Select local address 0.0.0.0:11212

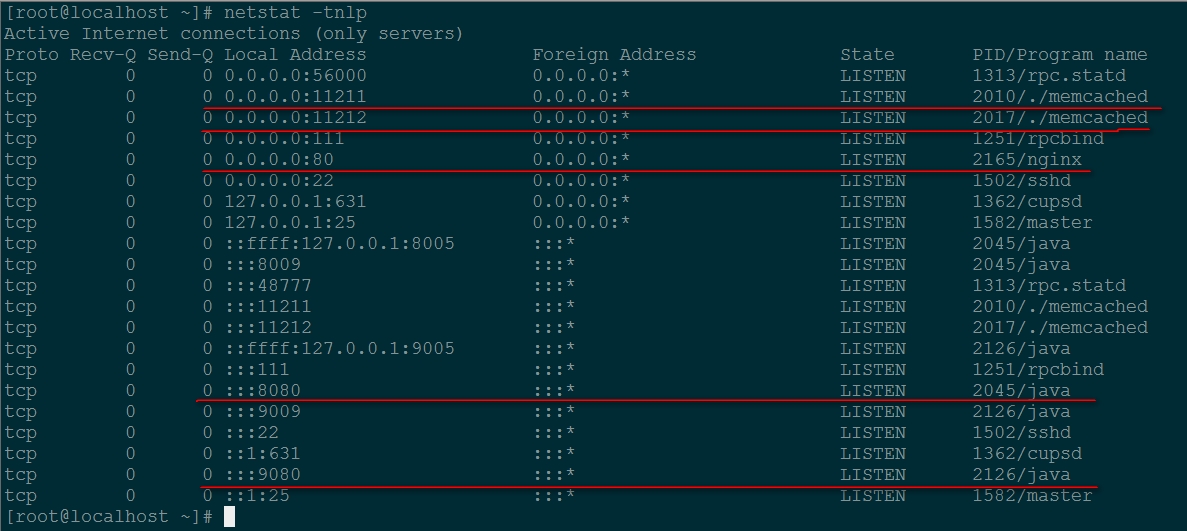(x=295, y=117)
